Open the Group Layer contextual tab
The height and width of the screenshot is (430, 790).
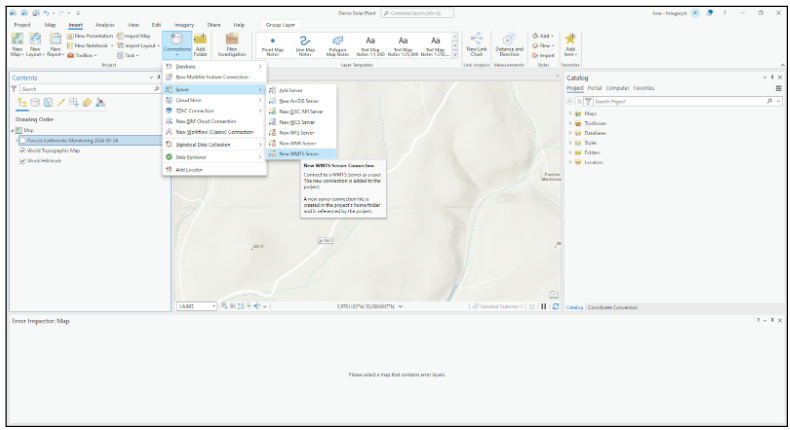coord(281,25)
